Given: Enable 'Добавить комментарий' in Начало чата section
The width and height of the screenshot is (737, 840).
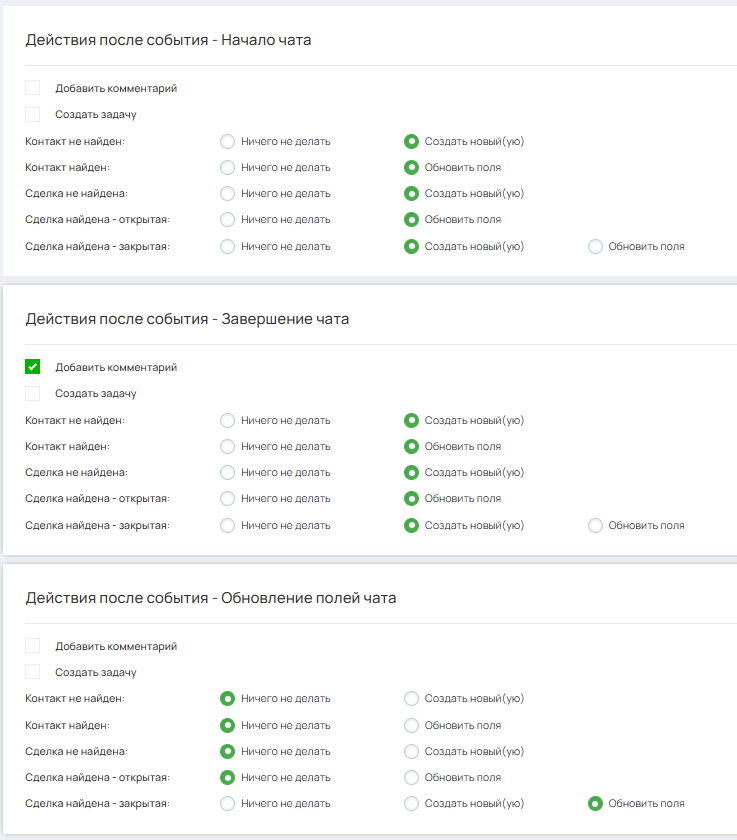Looking at the screenshot, I should click(33, 88).
